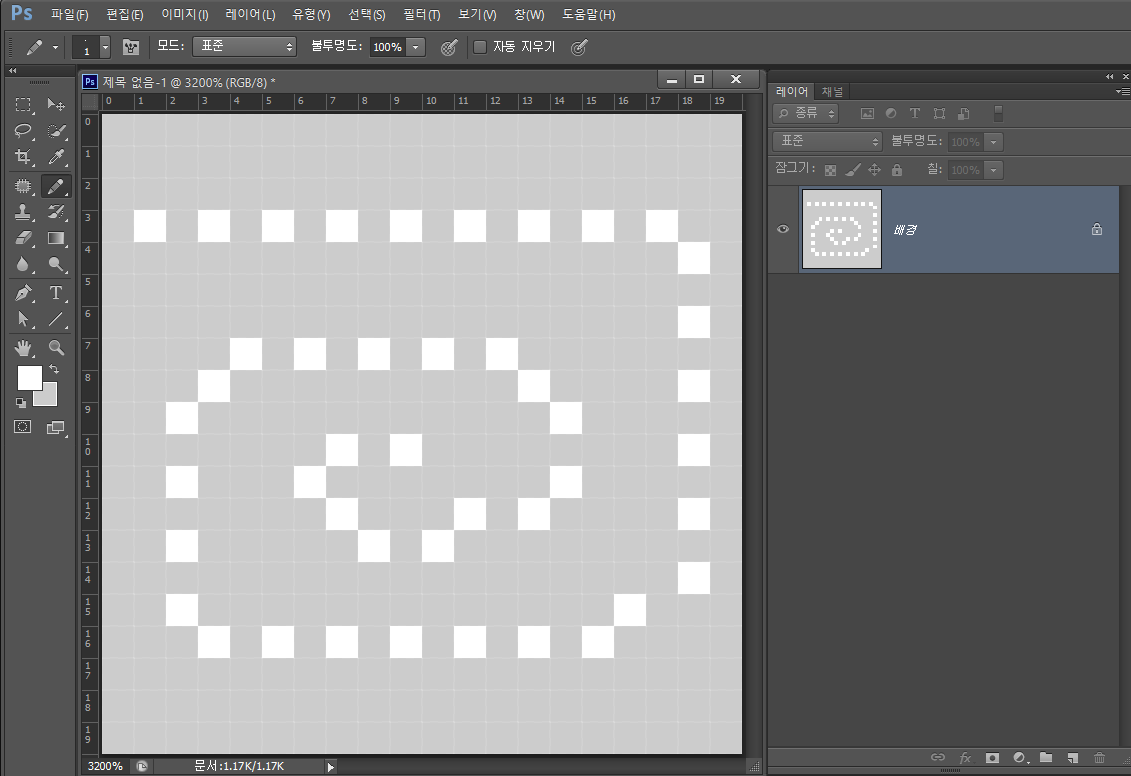The width and height of the screenshot is (1131, 776).
Task: Open the 편집(E) menu
Action: (x=125, y=14)
